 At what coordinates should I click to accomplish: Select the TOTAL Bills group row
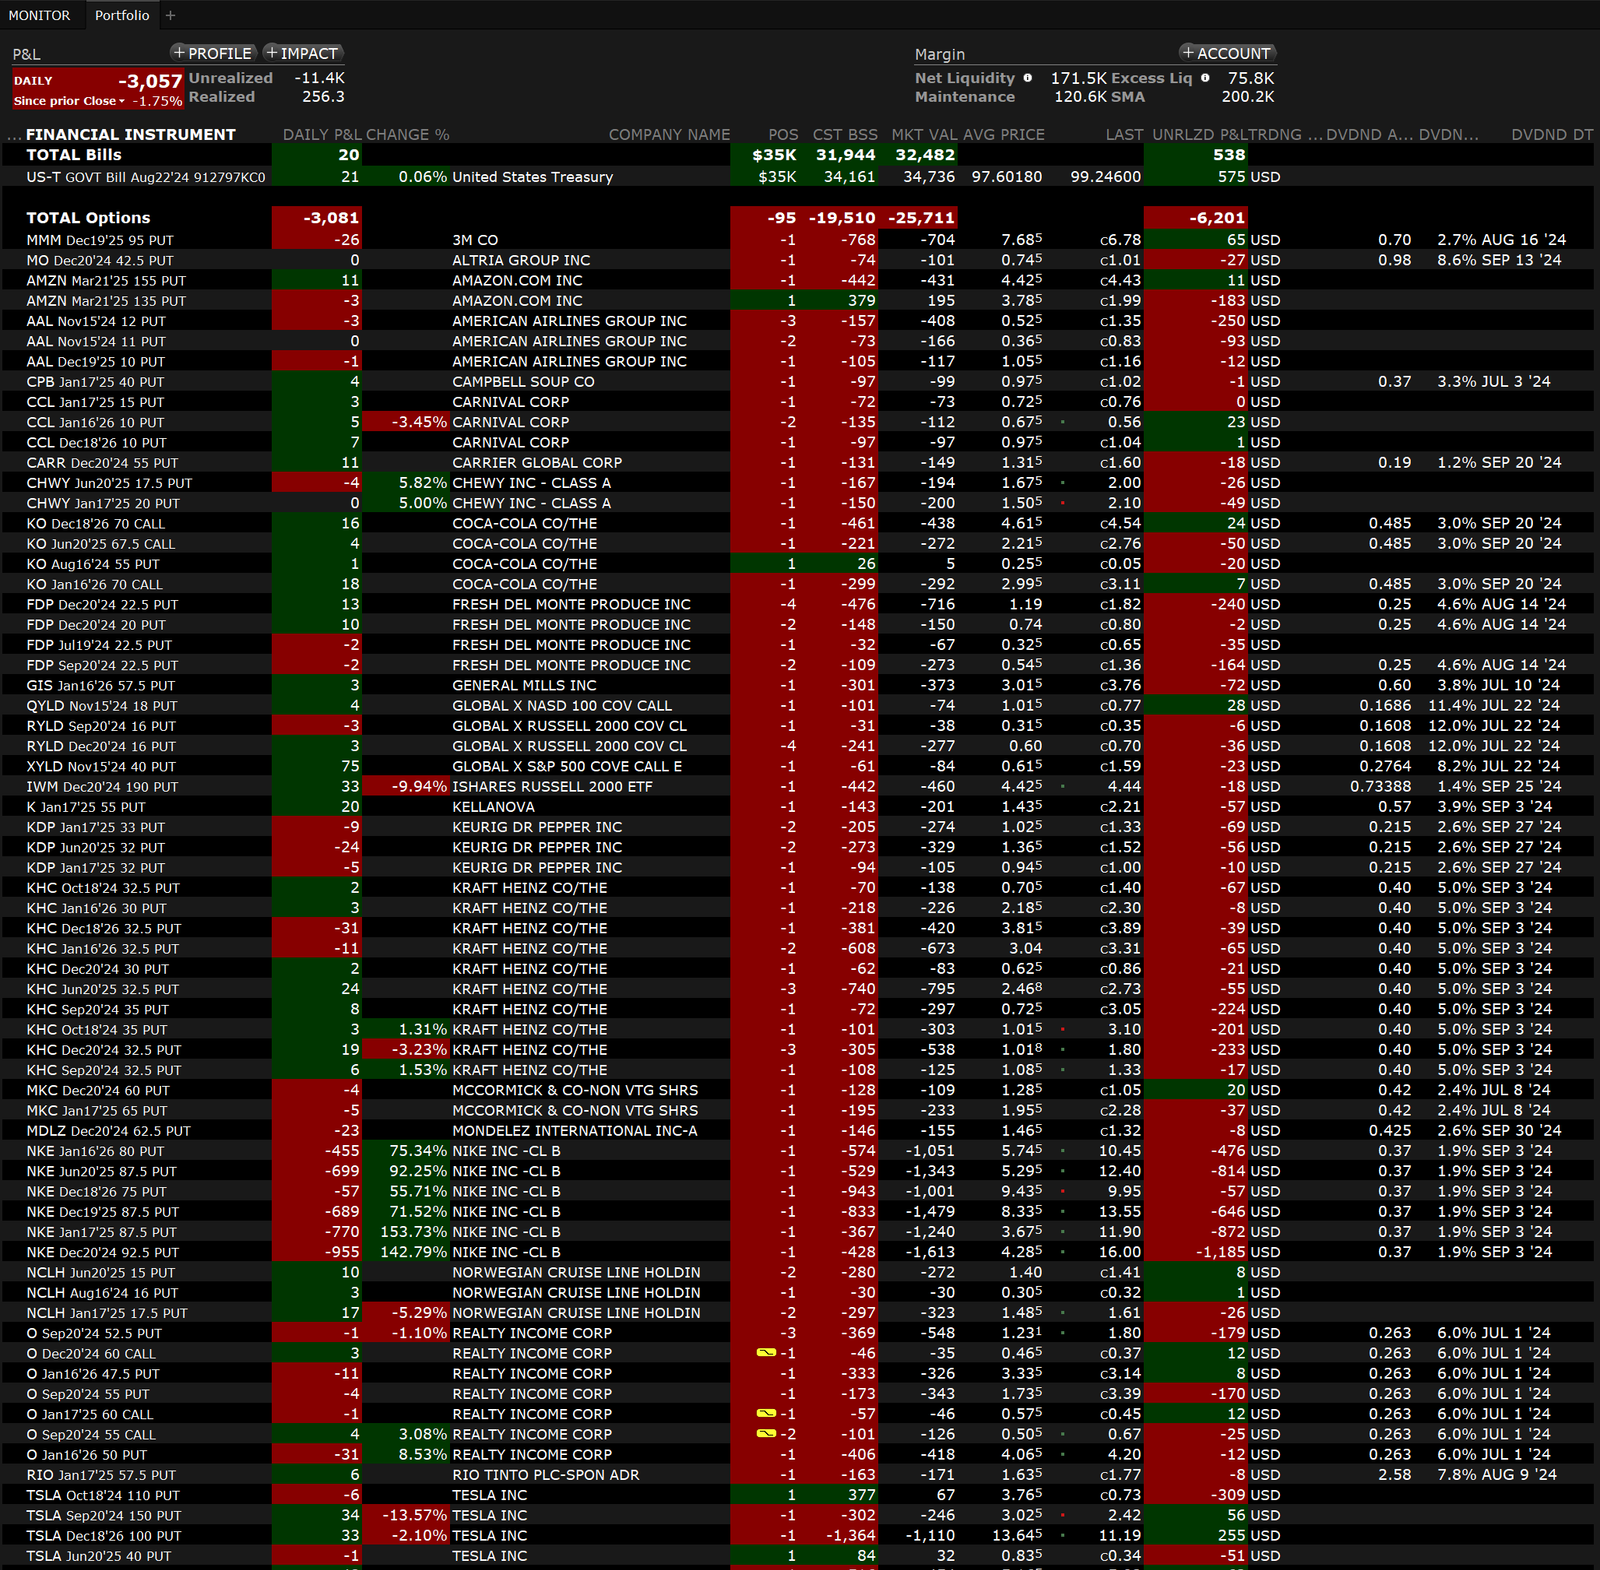pos(74,155)
